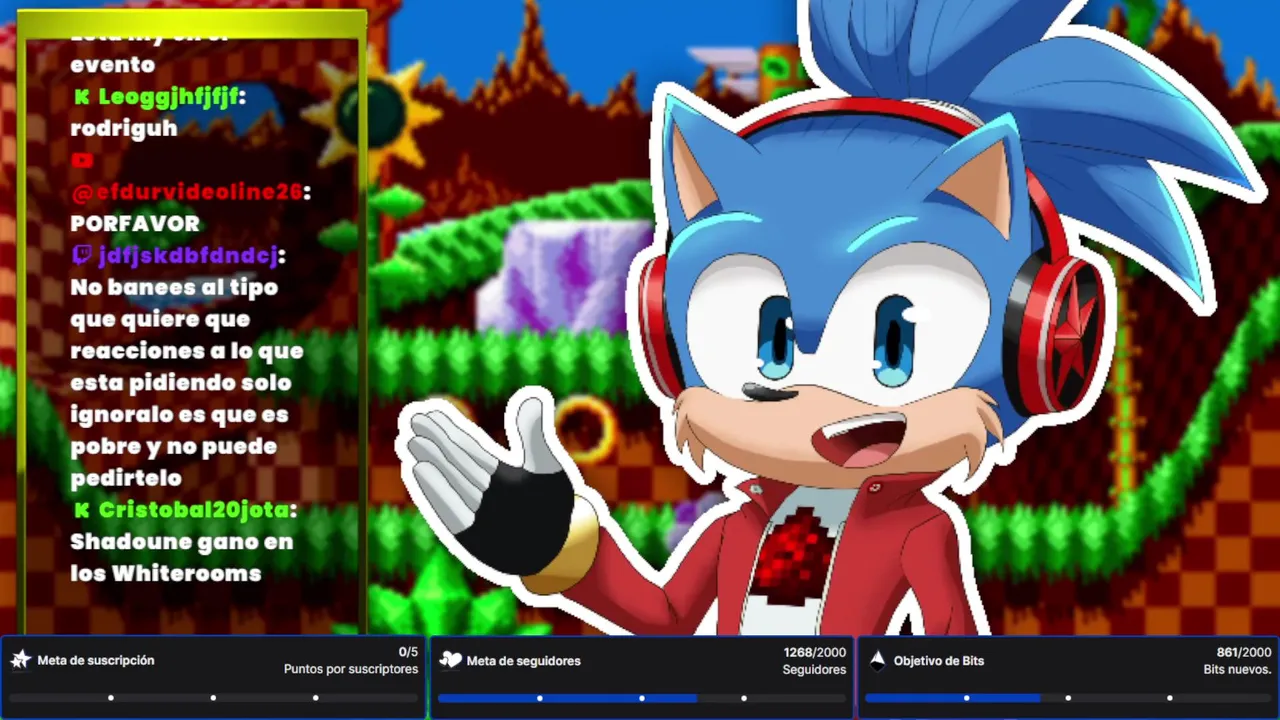Click the red YouTube icon in chat
Viewport: 1280px width, 720px height.
(82, 160)
